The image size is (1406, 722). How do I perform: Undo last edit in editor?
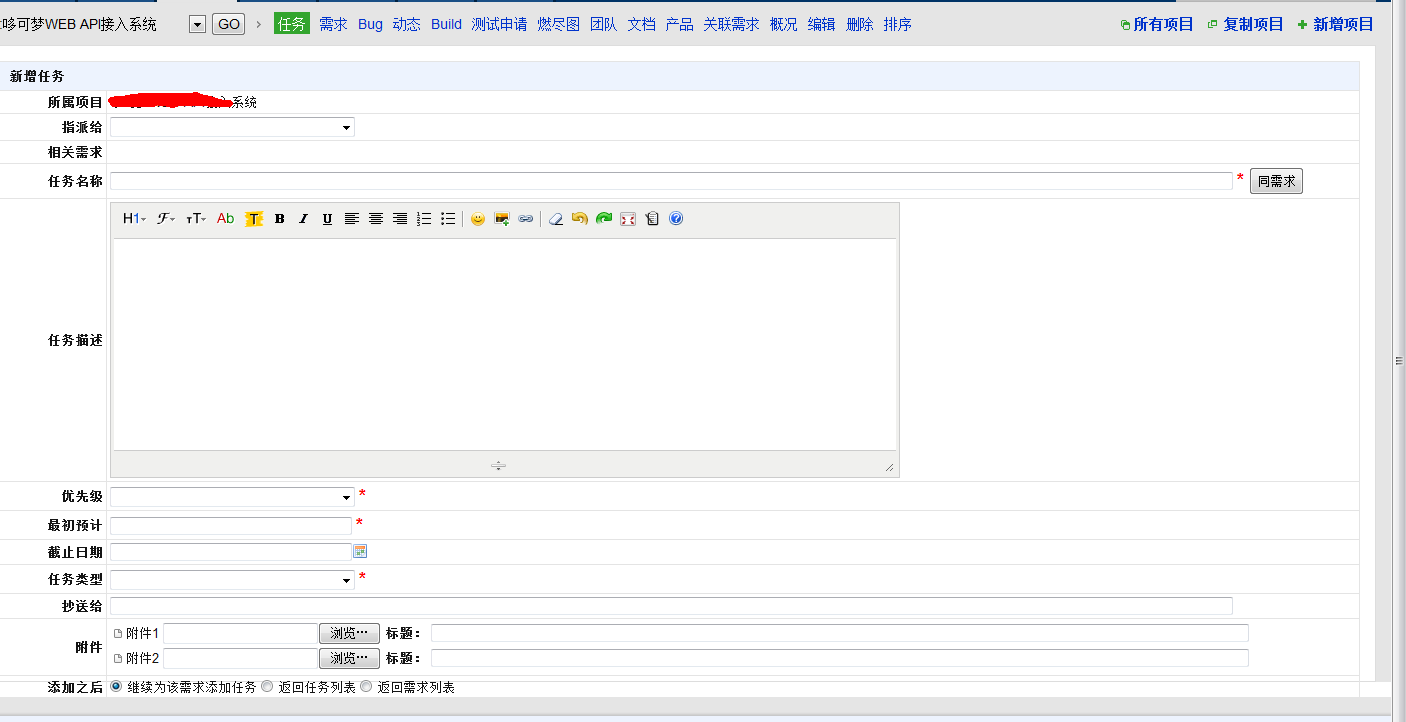(x=580, y=219)
